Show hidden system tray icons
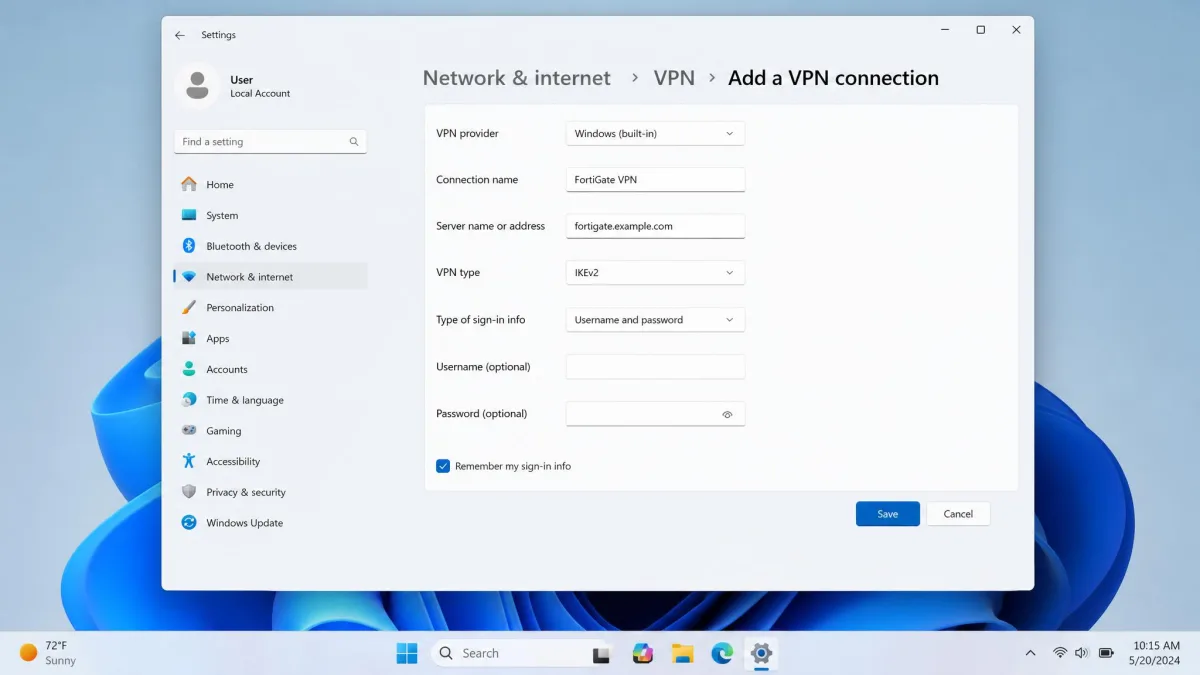 (x=1030, y=653)
